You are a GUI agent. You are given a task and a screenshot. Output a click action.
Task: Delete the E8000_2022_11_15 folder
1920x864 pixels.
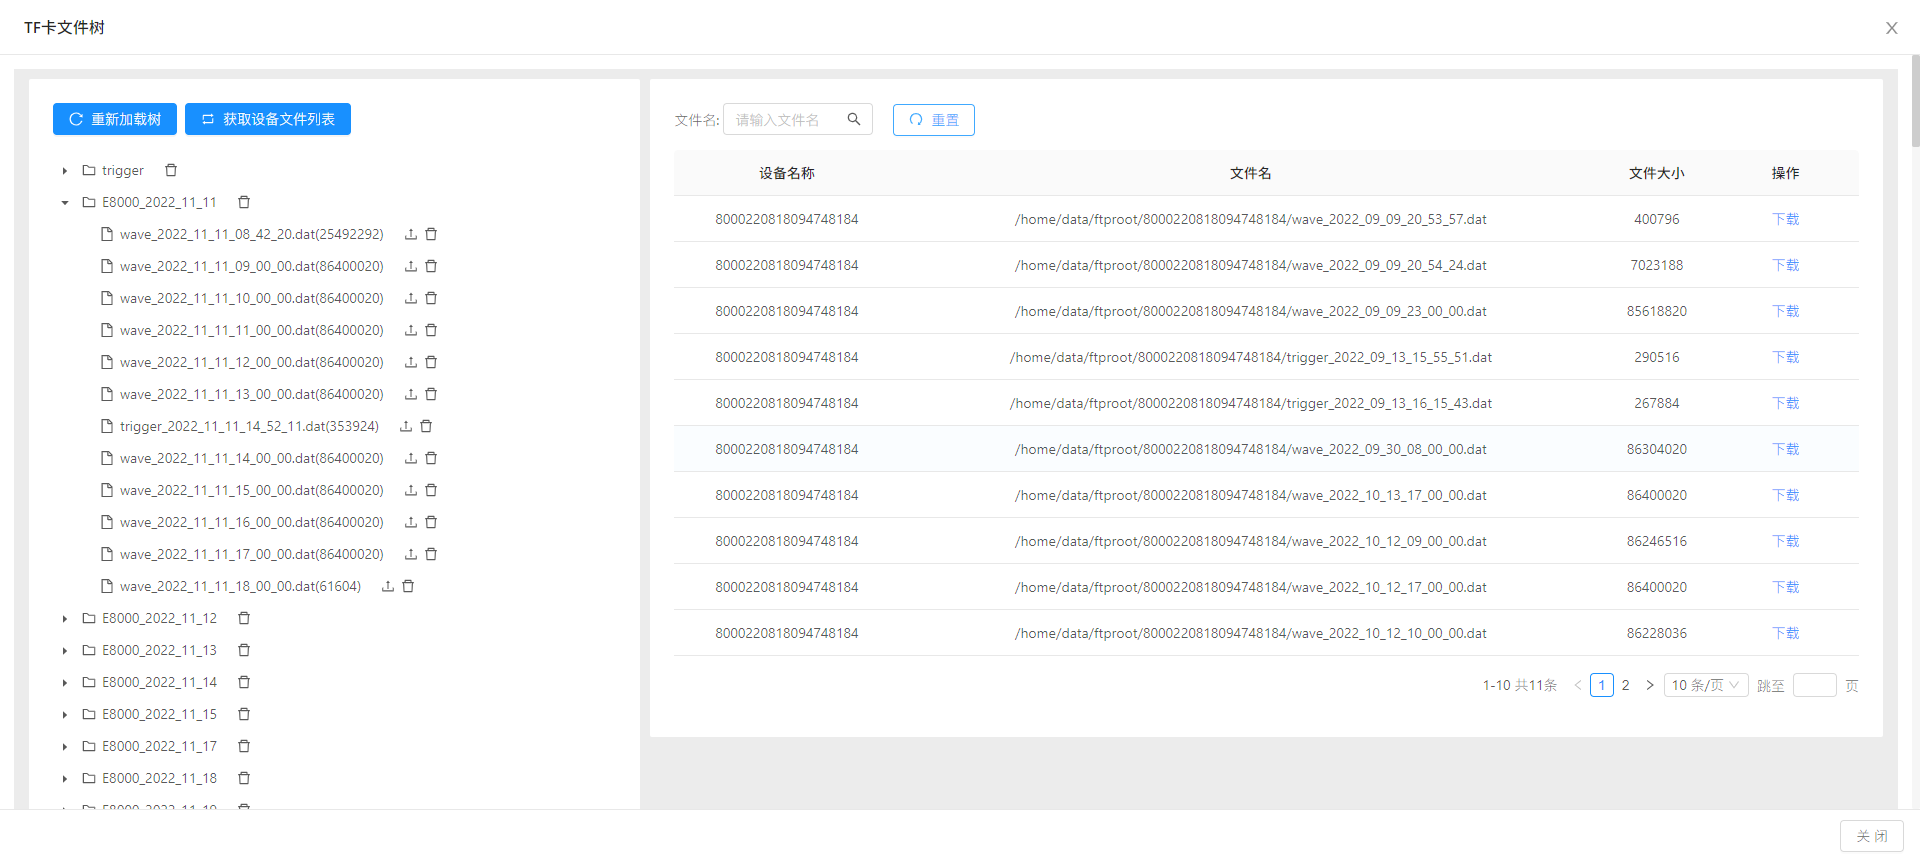244,714
